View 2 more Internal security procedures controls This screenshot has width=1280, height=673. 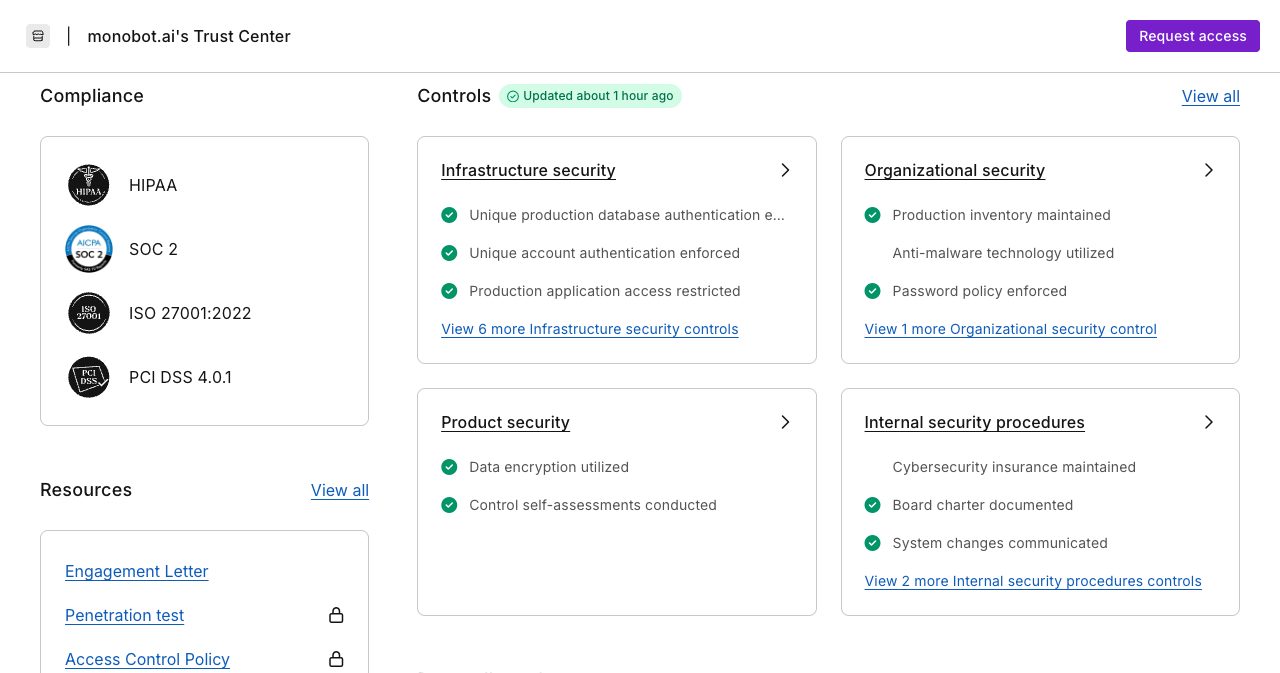pos(1033,581)
